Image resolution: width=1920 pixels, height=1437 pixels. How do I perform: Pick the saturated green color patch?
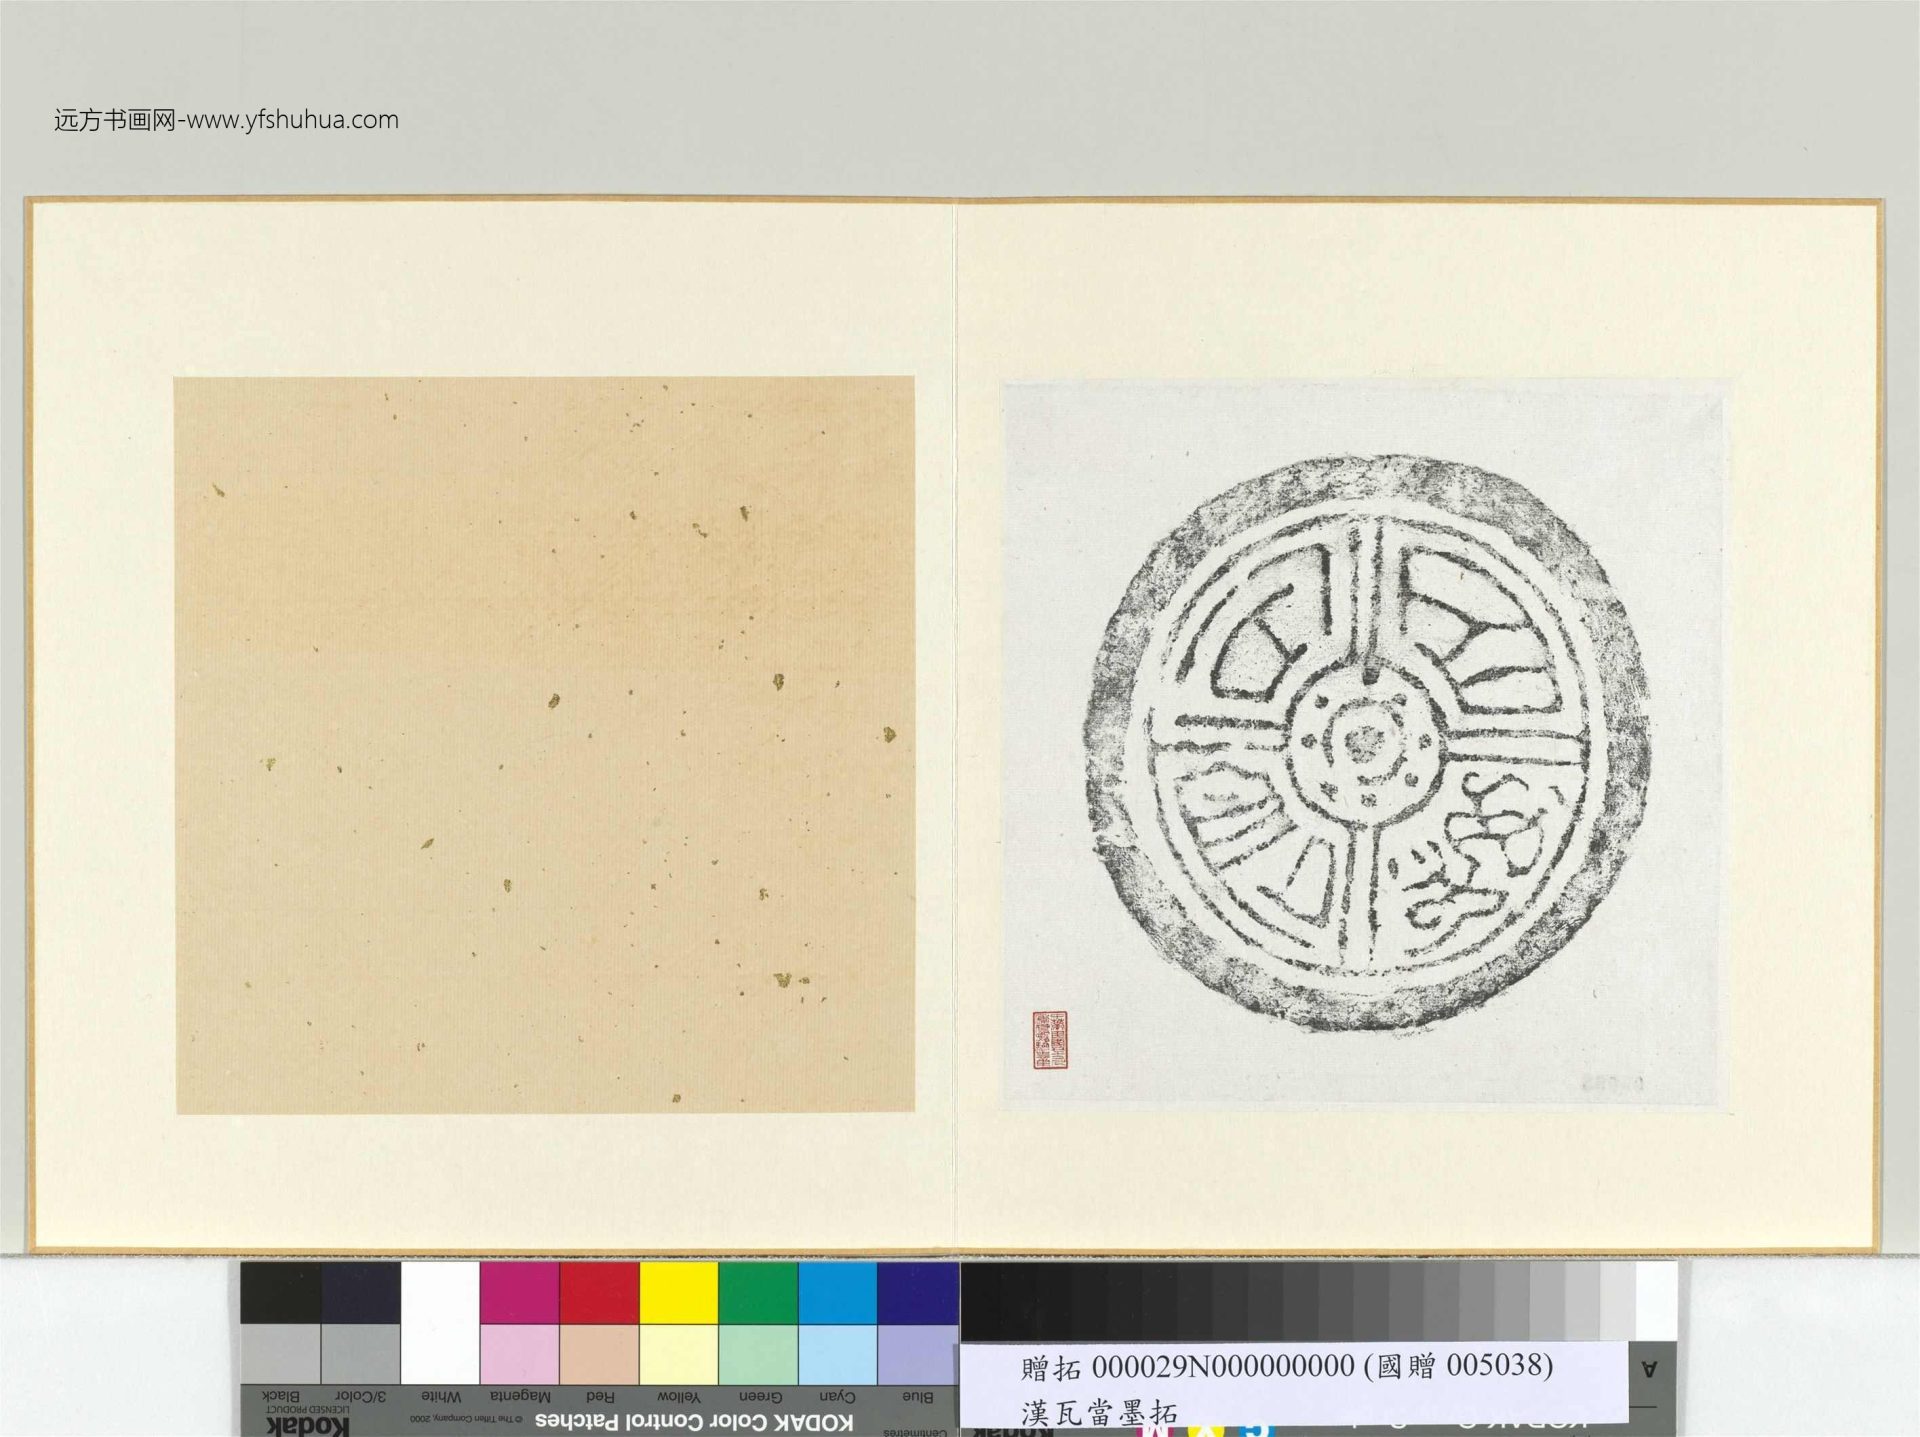tap(758, 1292)
